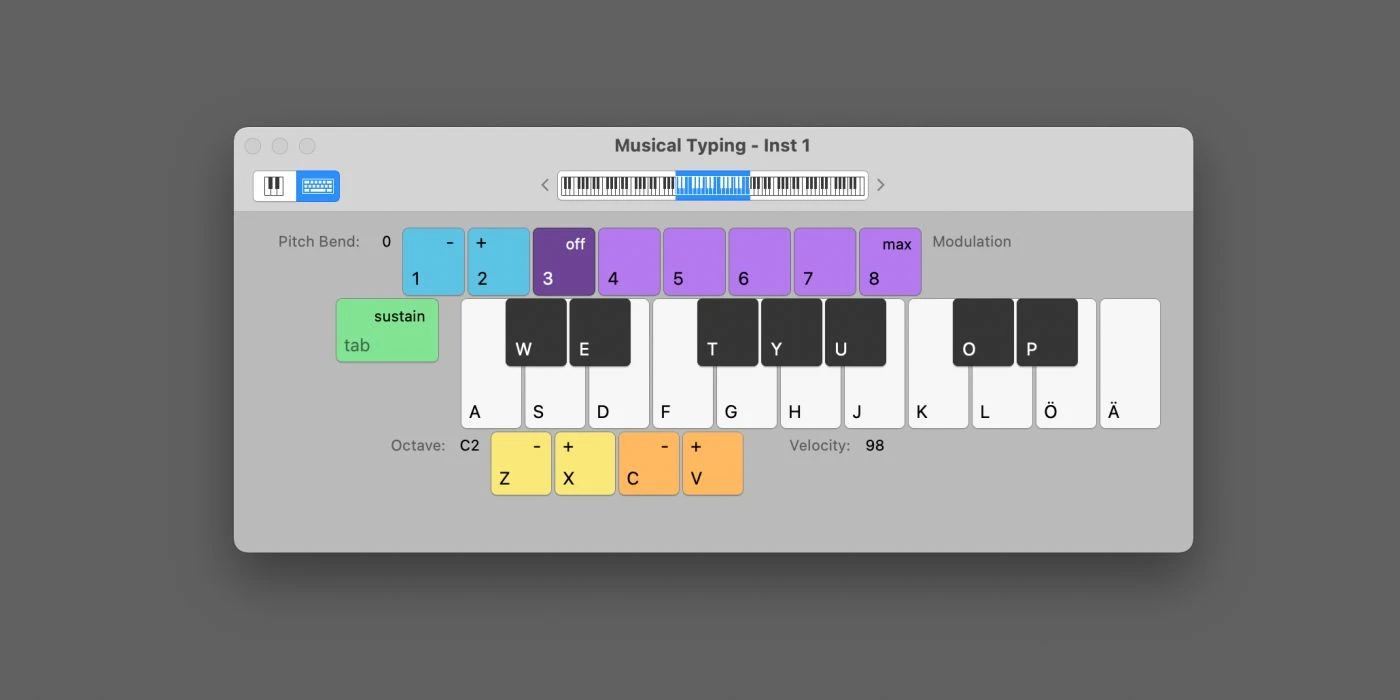Set modulation level with key 7
The image size is (1400, 700).
[x=825, y=262]
